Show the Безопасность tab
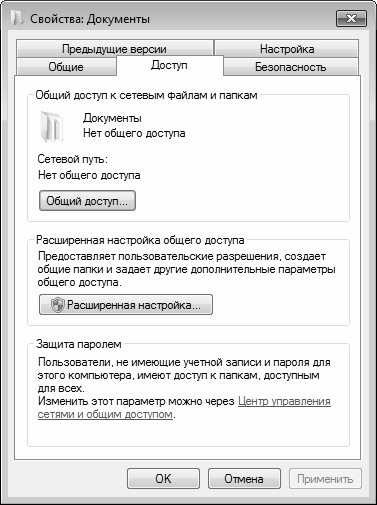The width and height of the screenshot is (377, 505). [290, 67]
